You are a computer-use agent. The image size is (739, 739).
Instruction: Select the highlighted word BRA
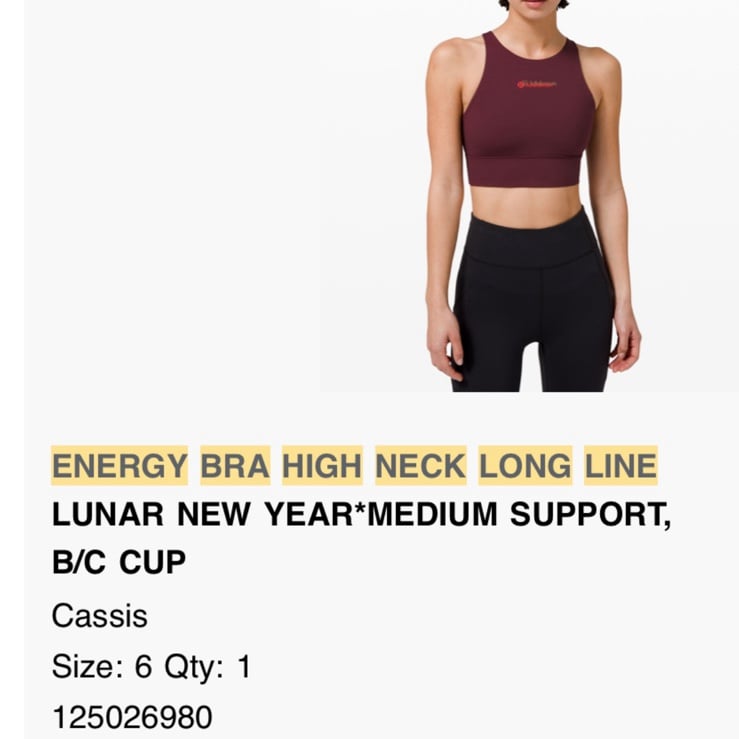tap(235, 466)
